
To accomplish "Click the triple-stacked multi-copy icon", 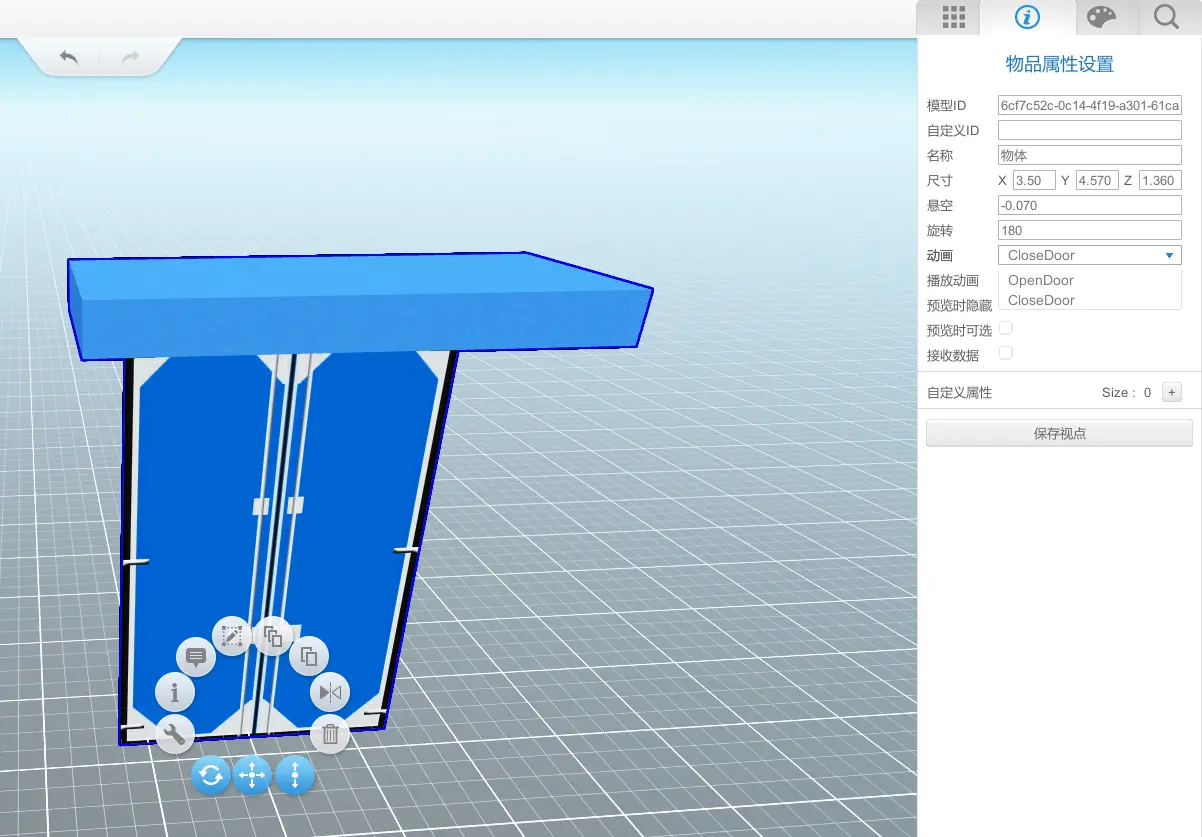I will click(273, 636).
